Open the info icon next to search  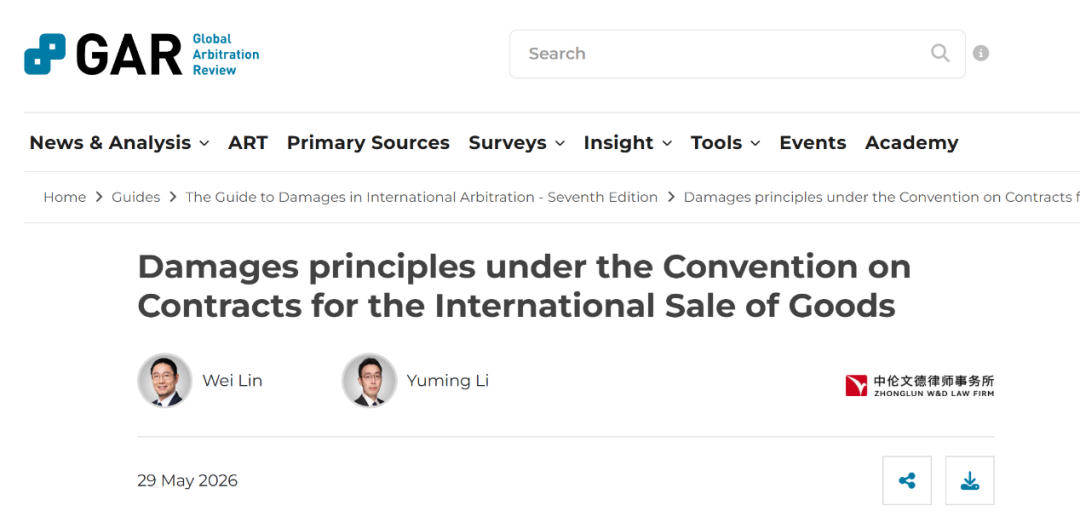(981, 53)
